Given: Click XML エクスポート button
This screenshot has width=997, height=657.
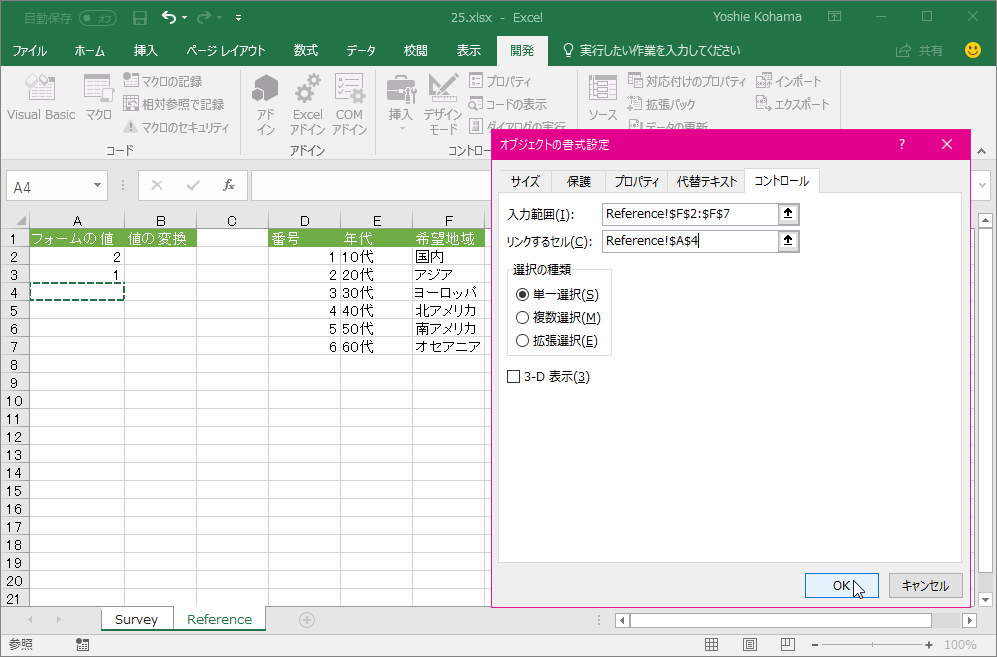Looking at the screenshot, I should click(x=792, y=104).
